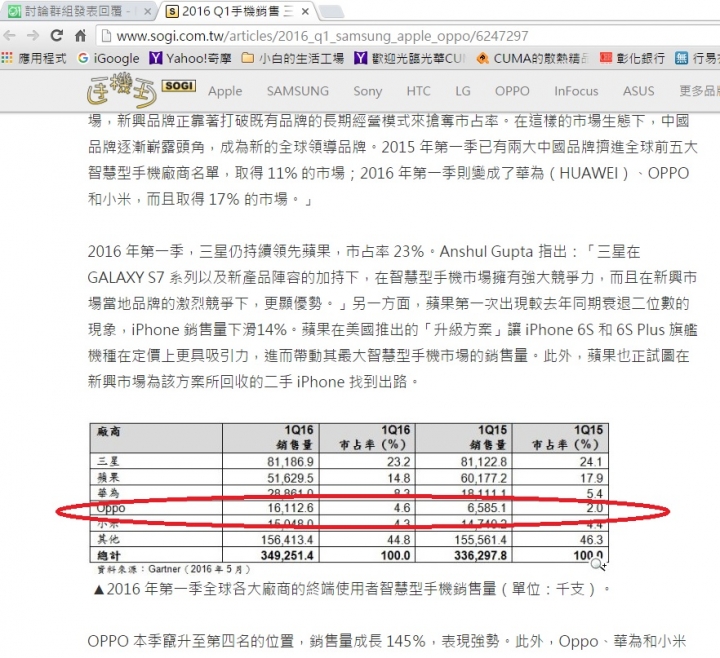Open the 彰化銀行 bookmark

click(x=632, y=58)
